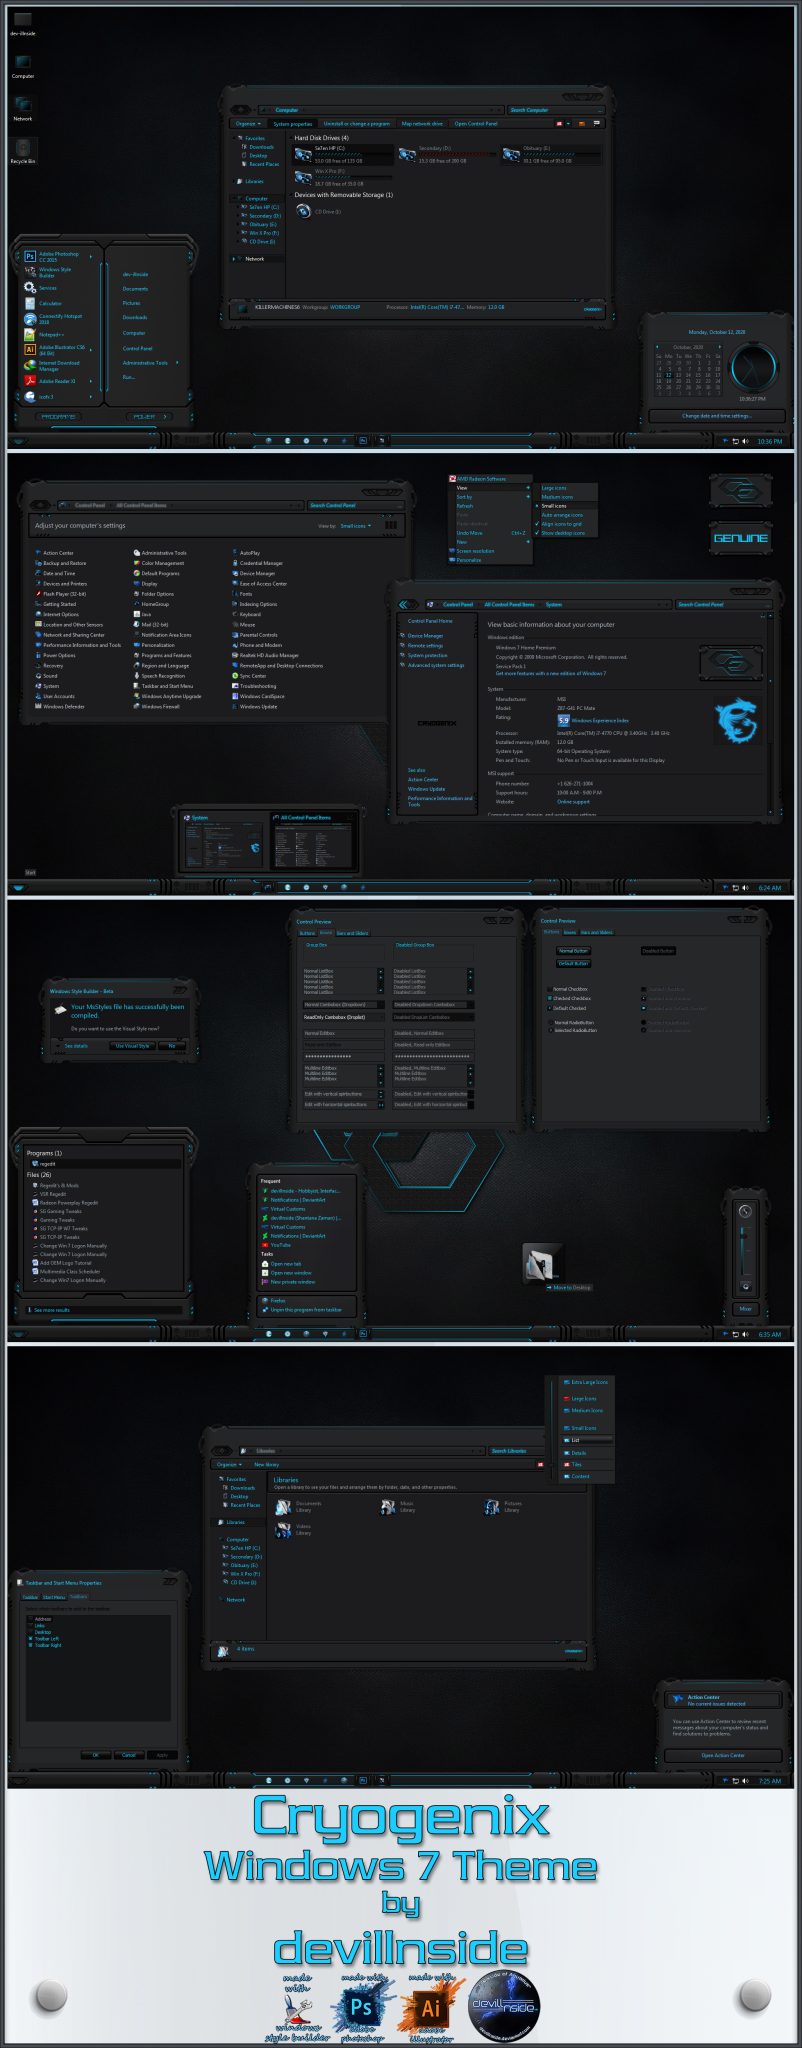Expand Administrative Tools submenu in Start menu
802x2048 pixels.
147,363
